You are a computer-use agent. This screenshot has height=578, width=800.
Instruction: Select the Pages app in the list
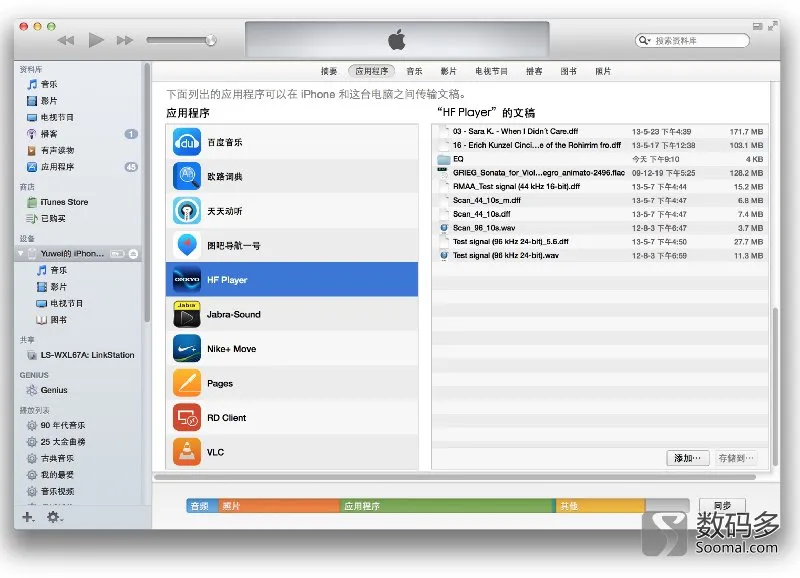point(292,383)
